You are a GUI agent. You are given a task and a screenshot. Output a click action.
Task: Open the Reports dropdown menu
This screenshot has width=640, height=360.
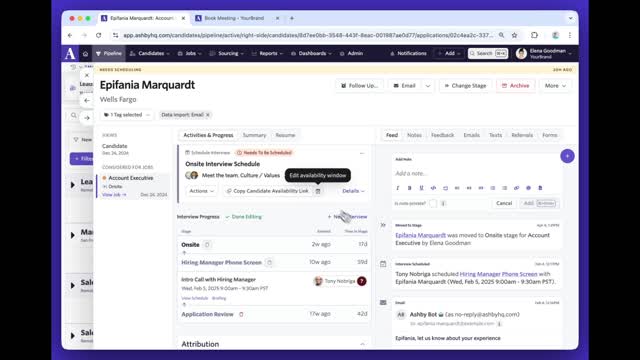267,53
